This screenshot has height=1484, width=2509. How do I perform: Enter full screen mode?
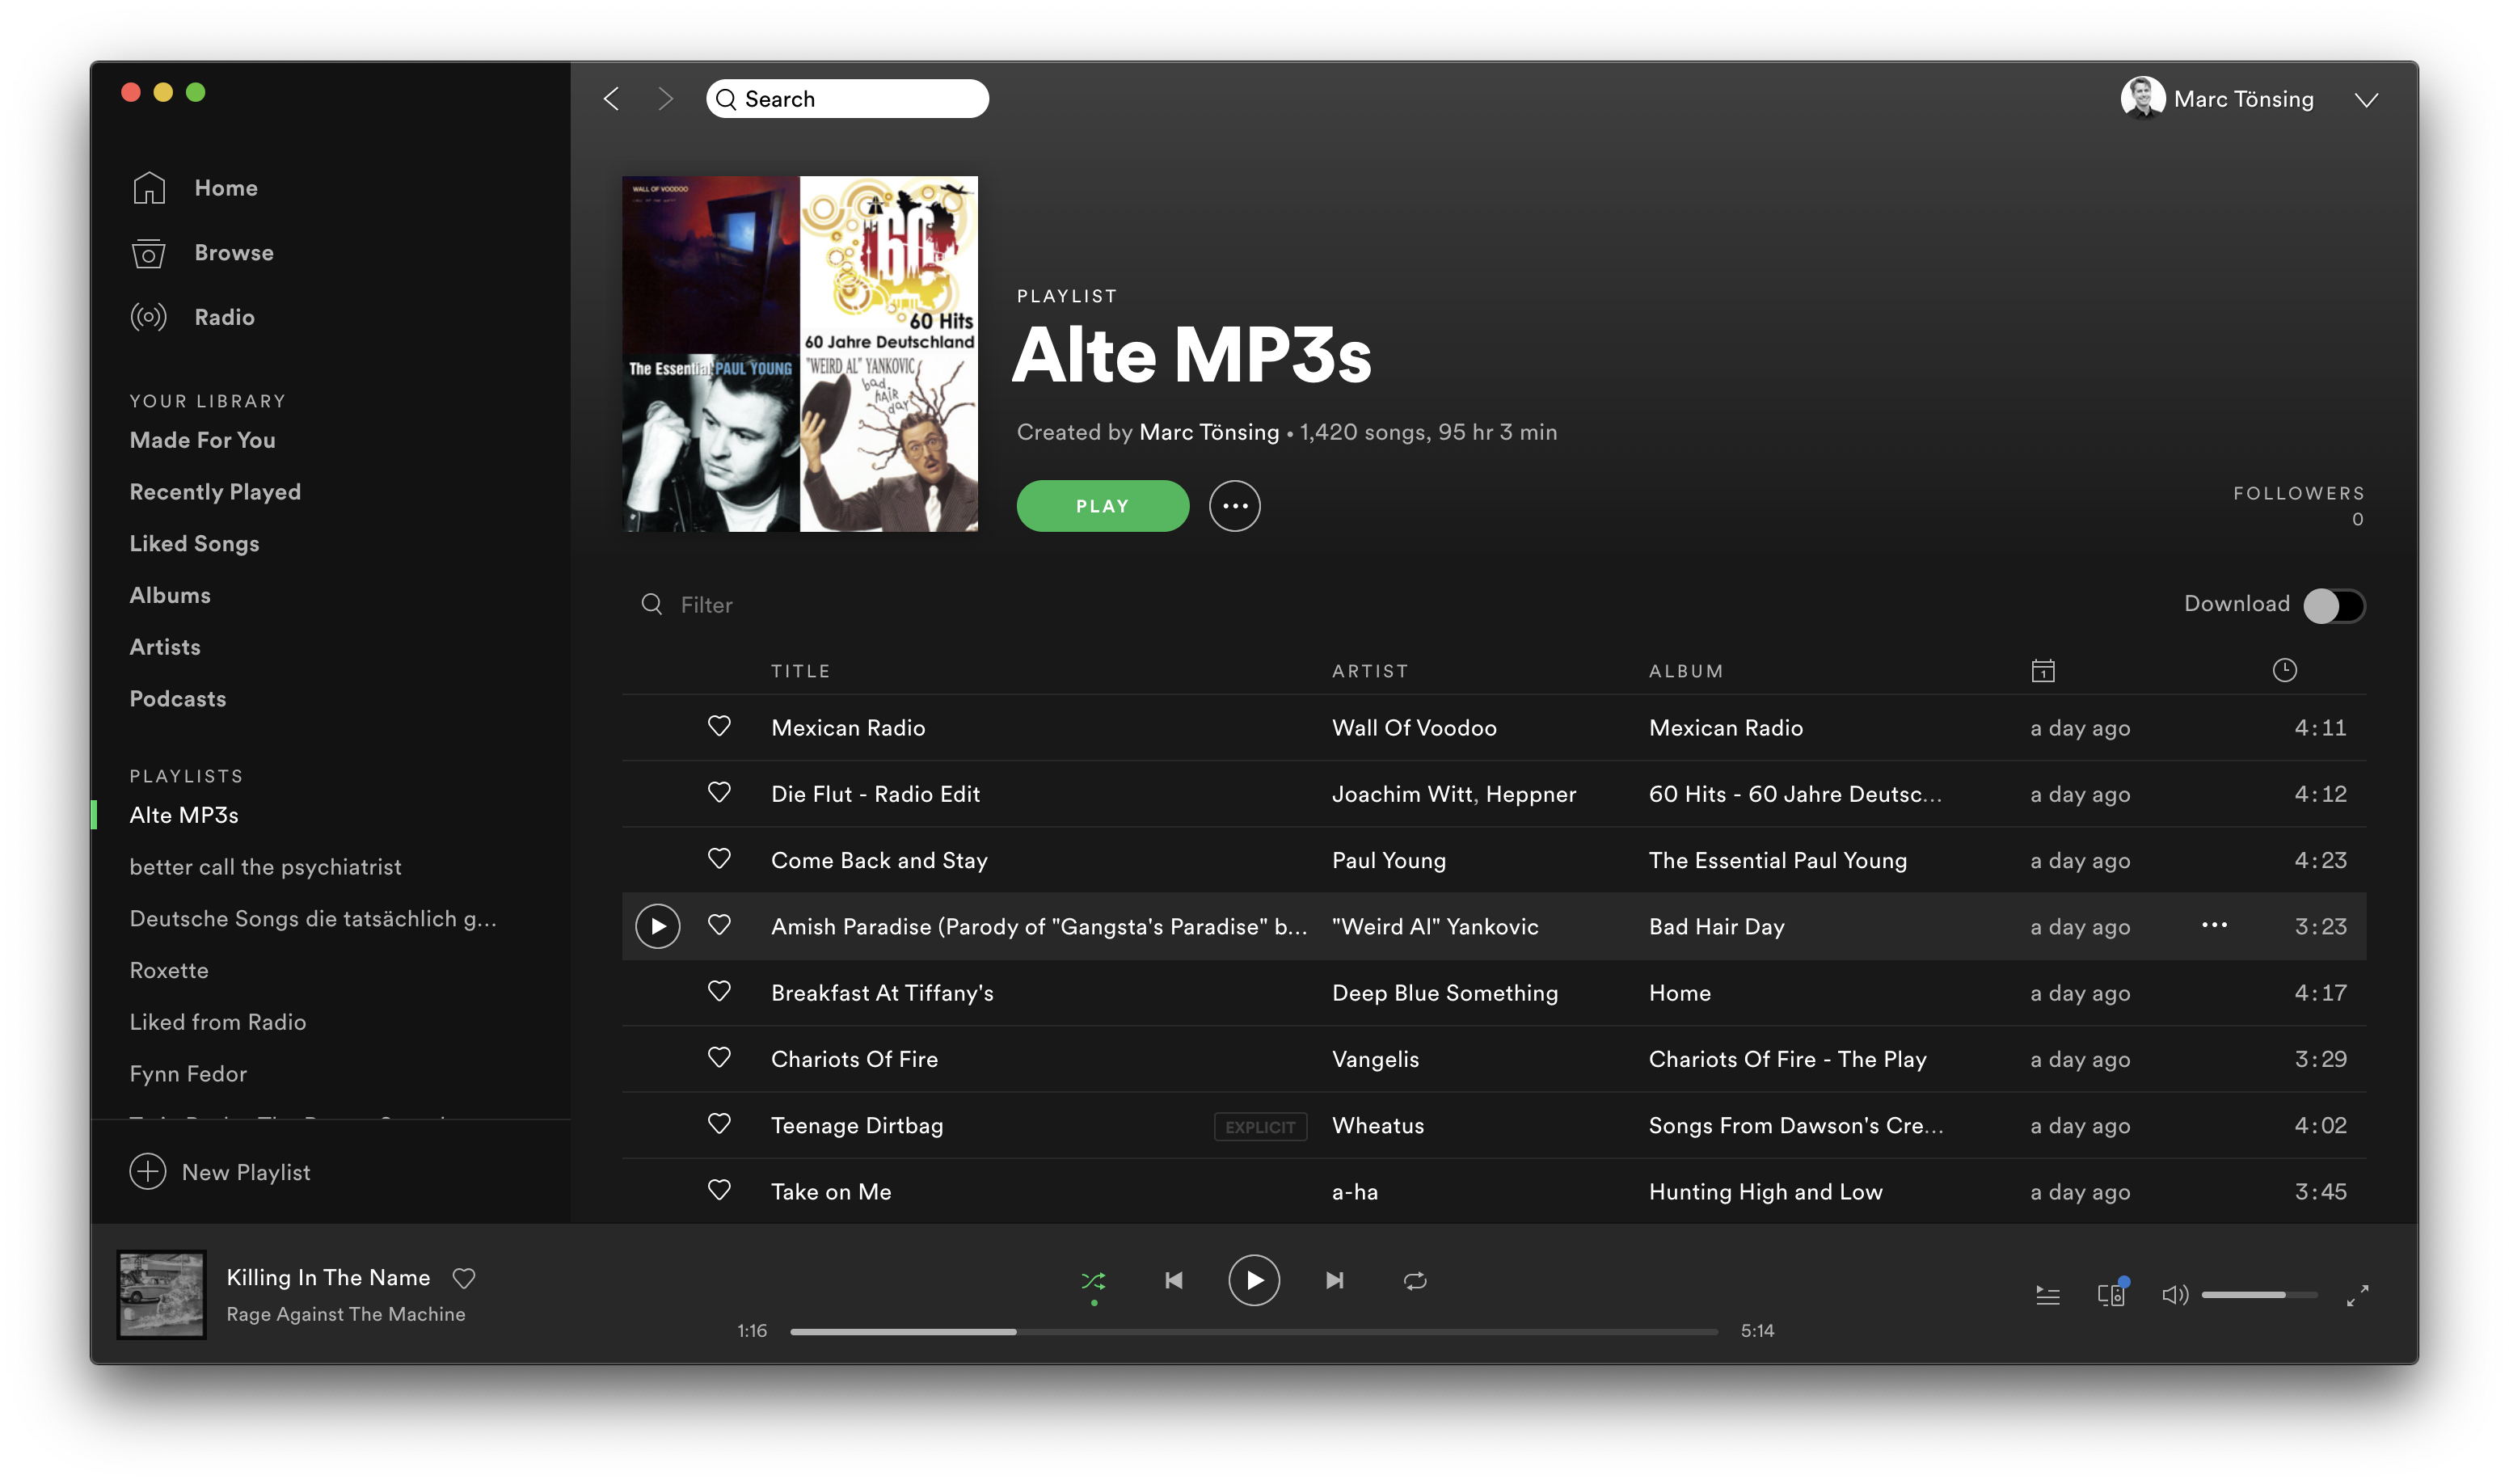2358,1295
